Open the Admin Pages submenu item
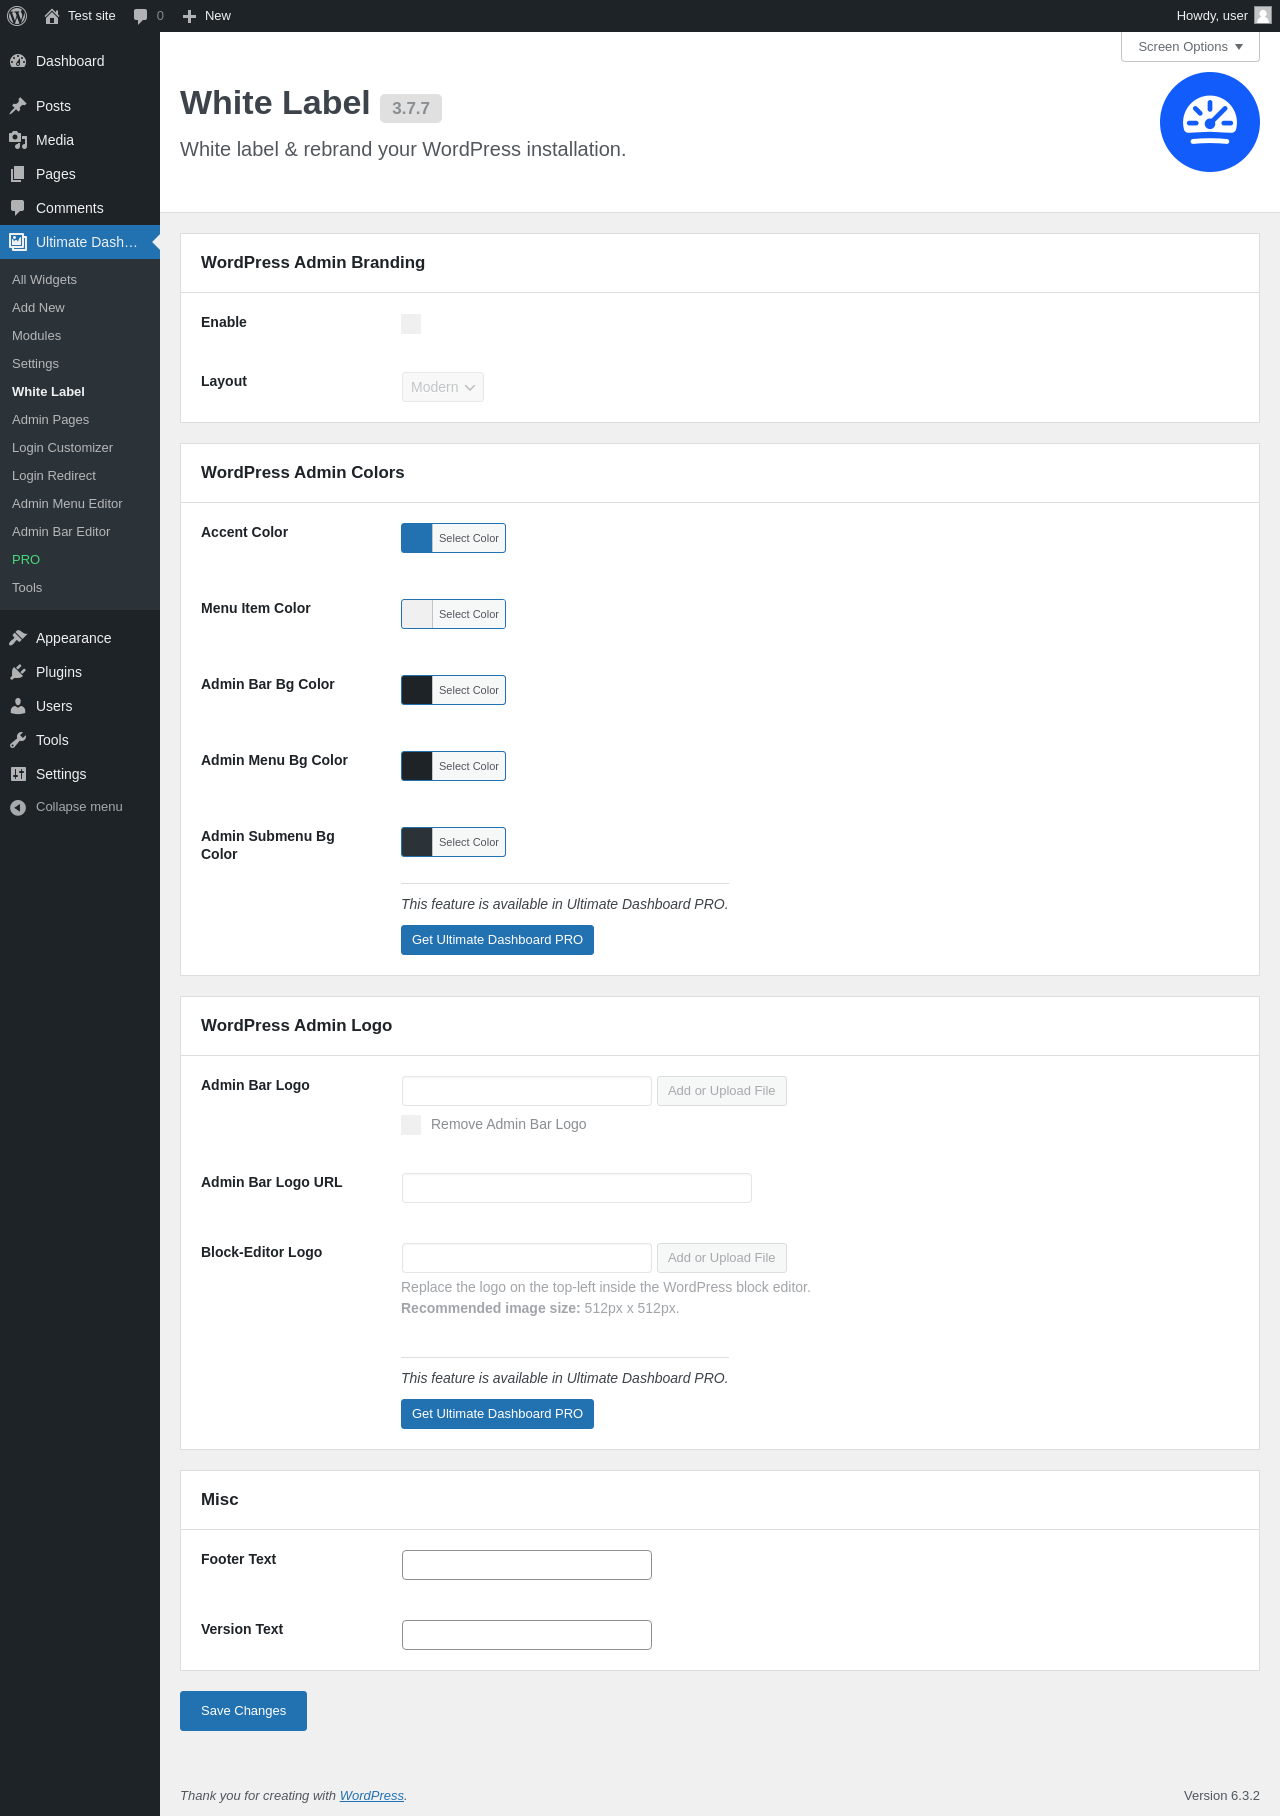1280x1816 pixels. point(50,420)
